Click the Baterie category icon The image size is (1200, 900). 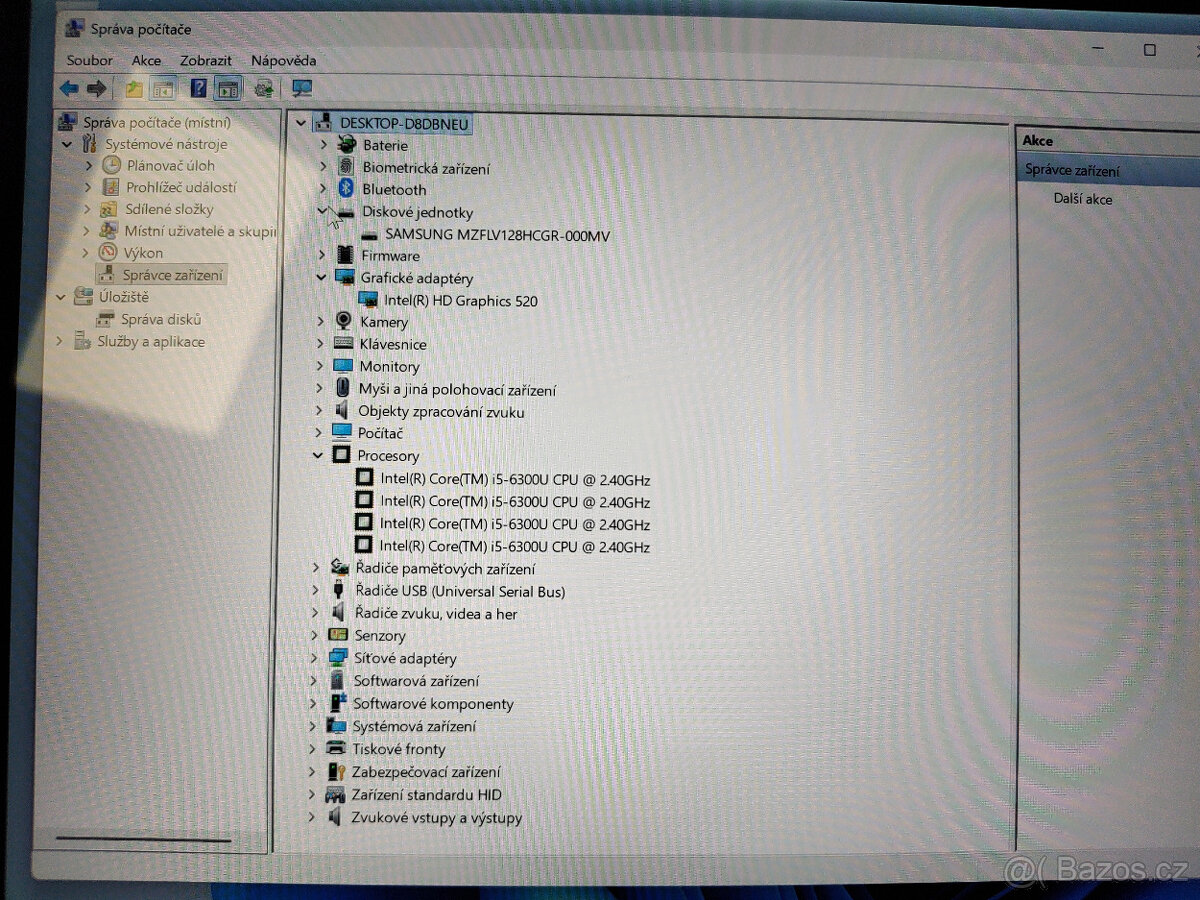click(346, 145)
